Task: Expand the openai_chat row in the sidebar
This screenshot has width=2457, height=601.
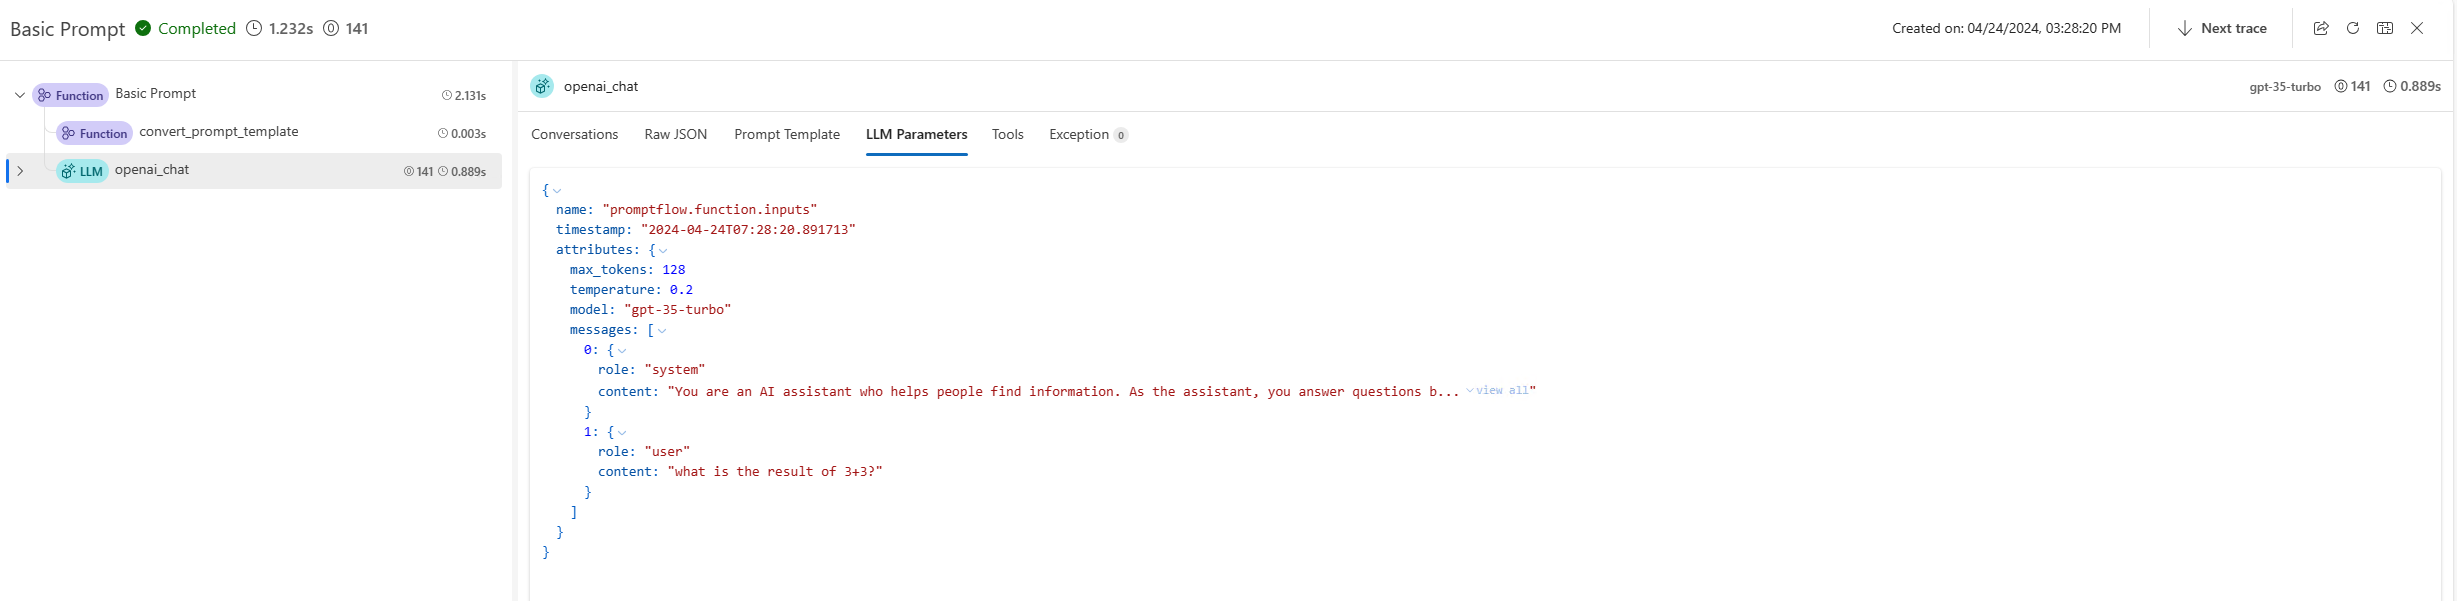Action: coord(20,170)
